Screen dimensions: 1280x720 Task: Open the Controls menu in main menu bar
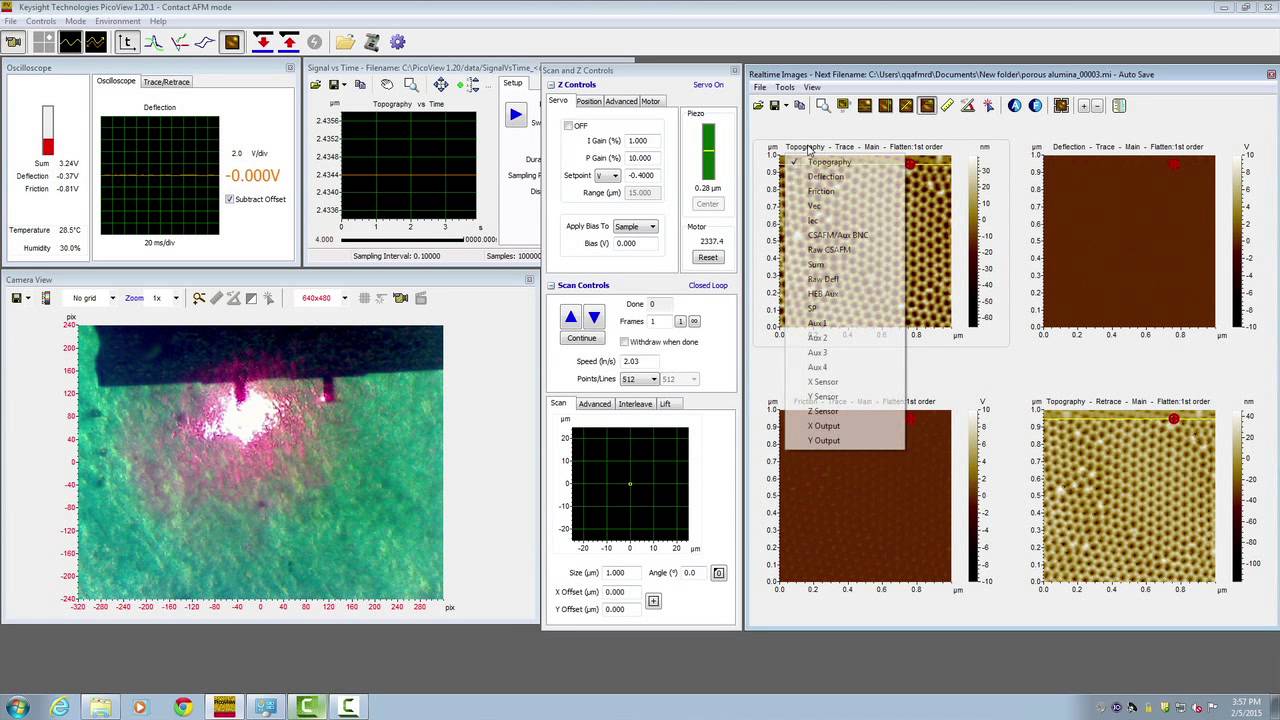tap(41, 21)
